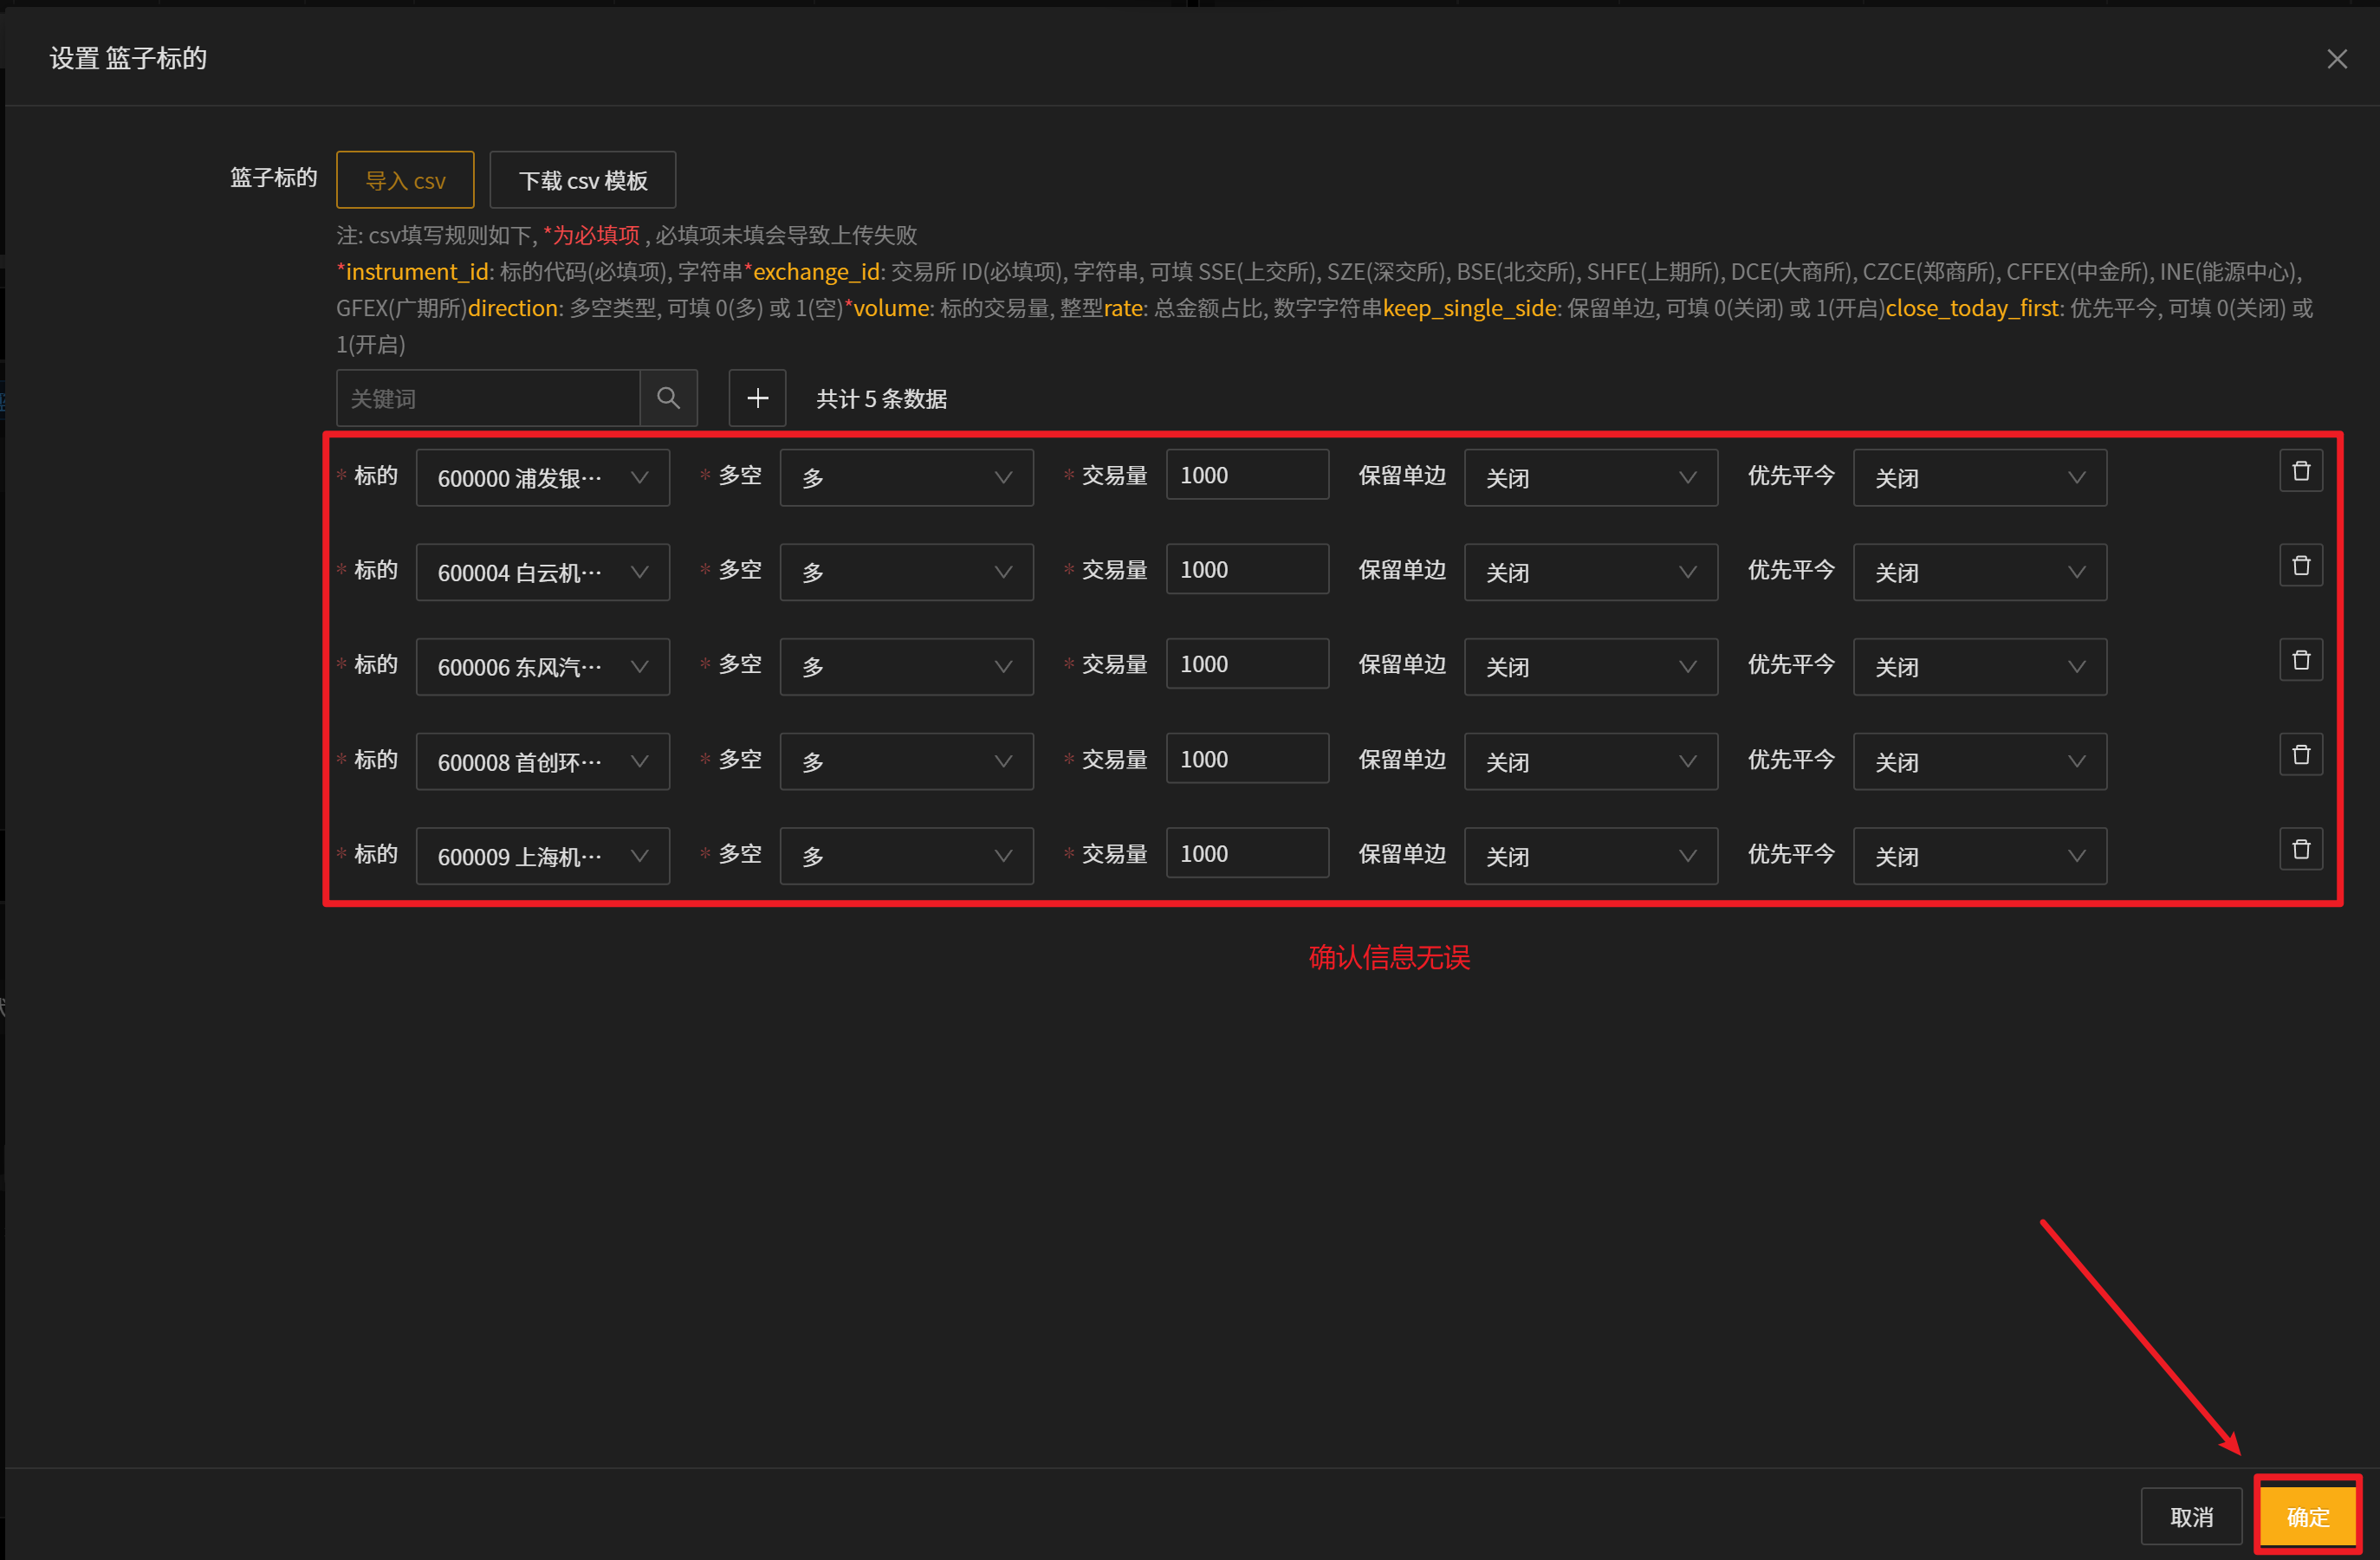Open 优先平今 dropdown in 600000 row

(x=1979, y=478)
